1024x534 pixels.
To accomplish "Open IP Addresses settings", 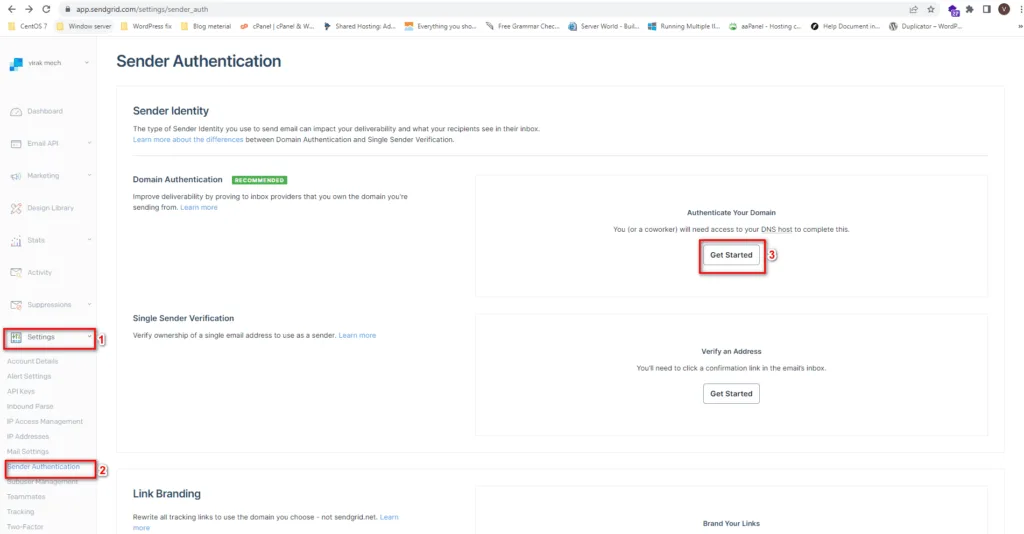I will pyautogui.click(x=28, y=436).
